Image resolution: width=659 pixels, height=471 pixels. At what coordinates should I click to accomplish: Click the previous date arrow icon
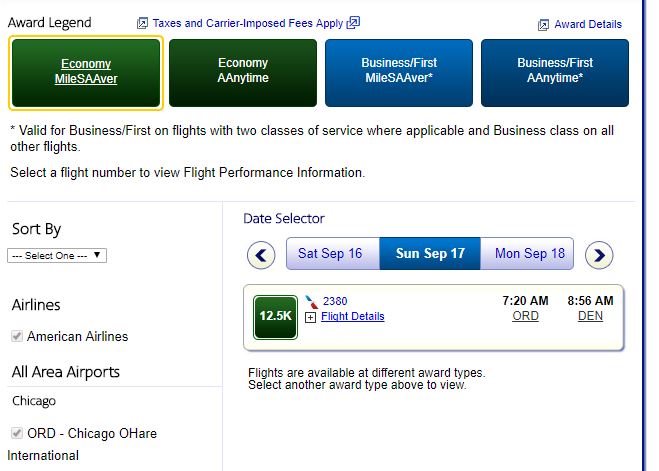[x=261, y=254]
